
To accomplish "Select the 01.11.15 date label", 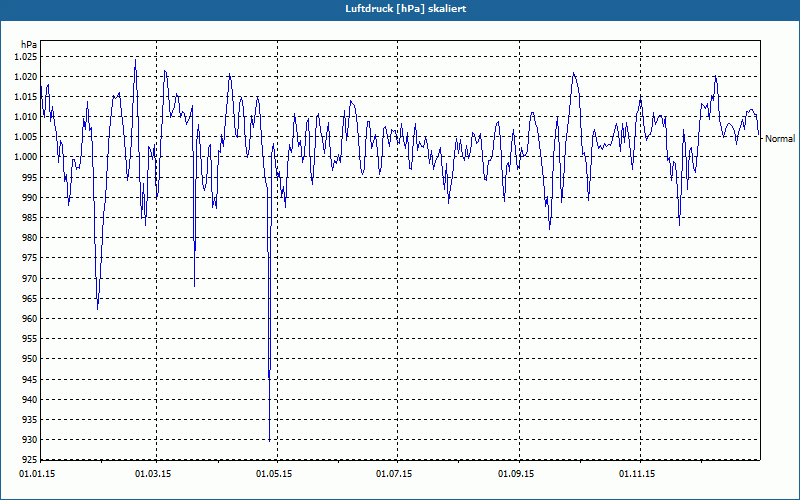I will 637,474.
